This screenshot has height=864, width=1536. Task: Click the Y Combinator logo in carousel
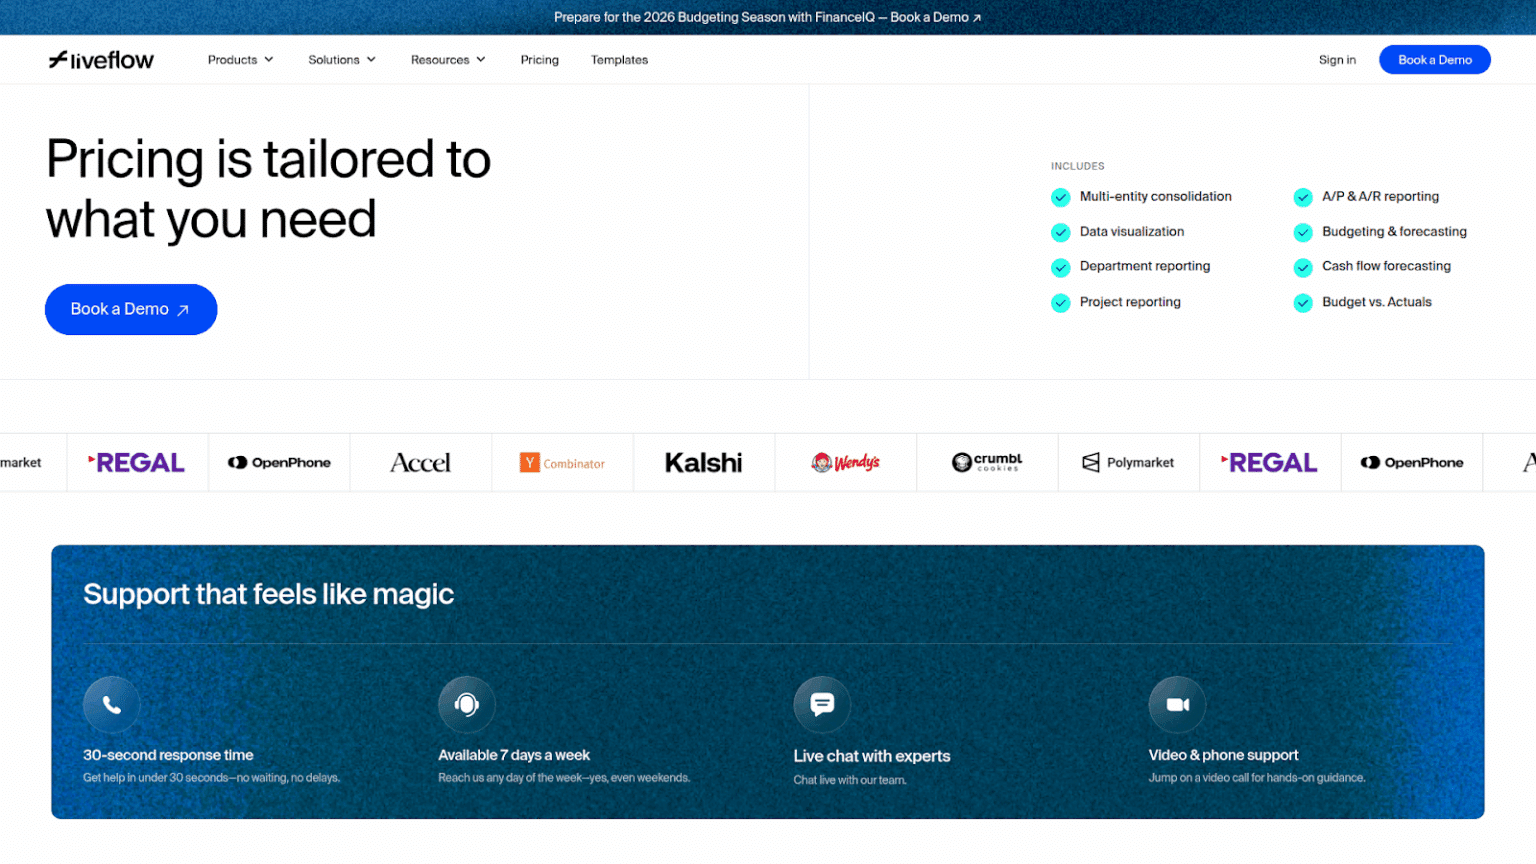tap(562, 462)
